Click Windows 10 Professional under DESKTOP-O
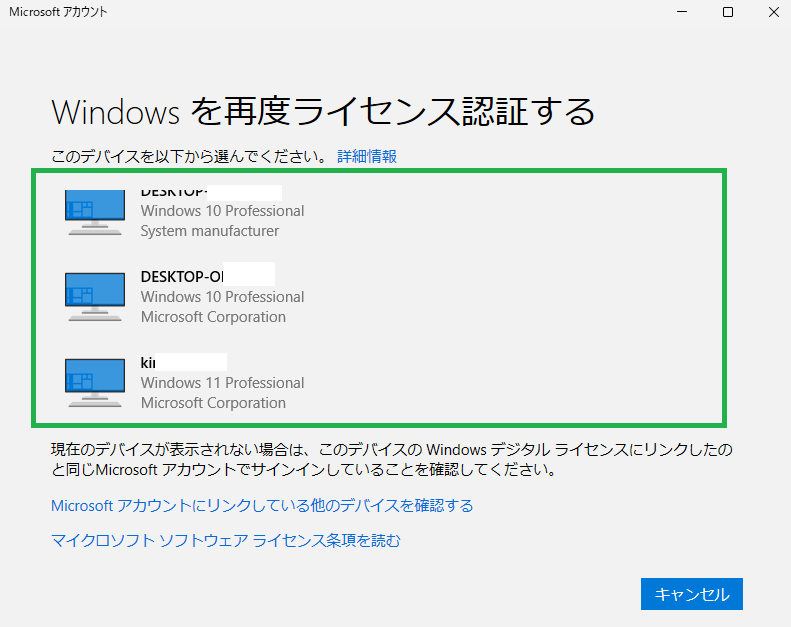The image size is (791, 627). [x=222, y=297]
